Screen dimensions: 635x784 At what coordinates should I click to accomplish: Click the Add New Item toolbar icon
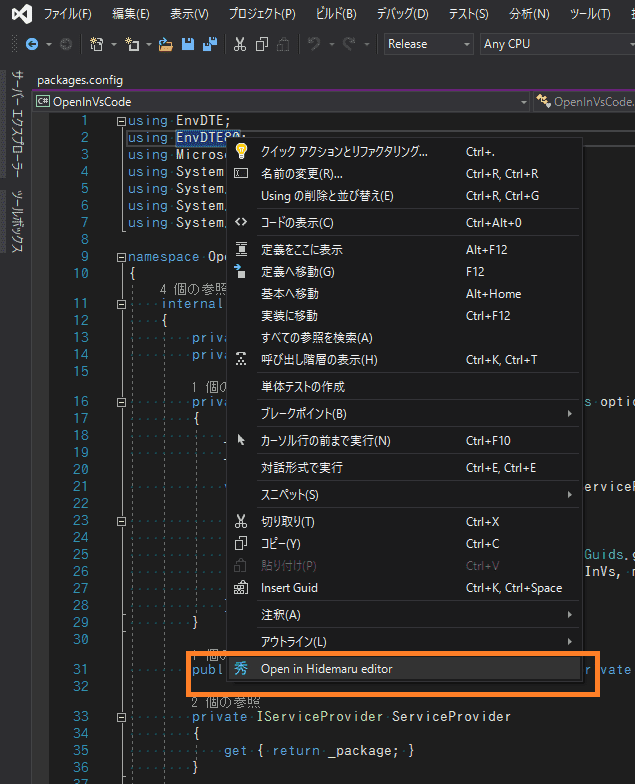tap(132, 44)
